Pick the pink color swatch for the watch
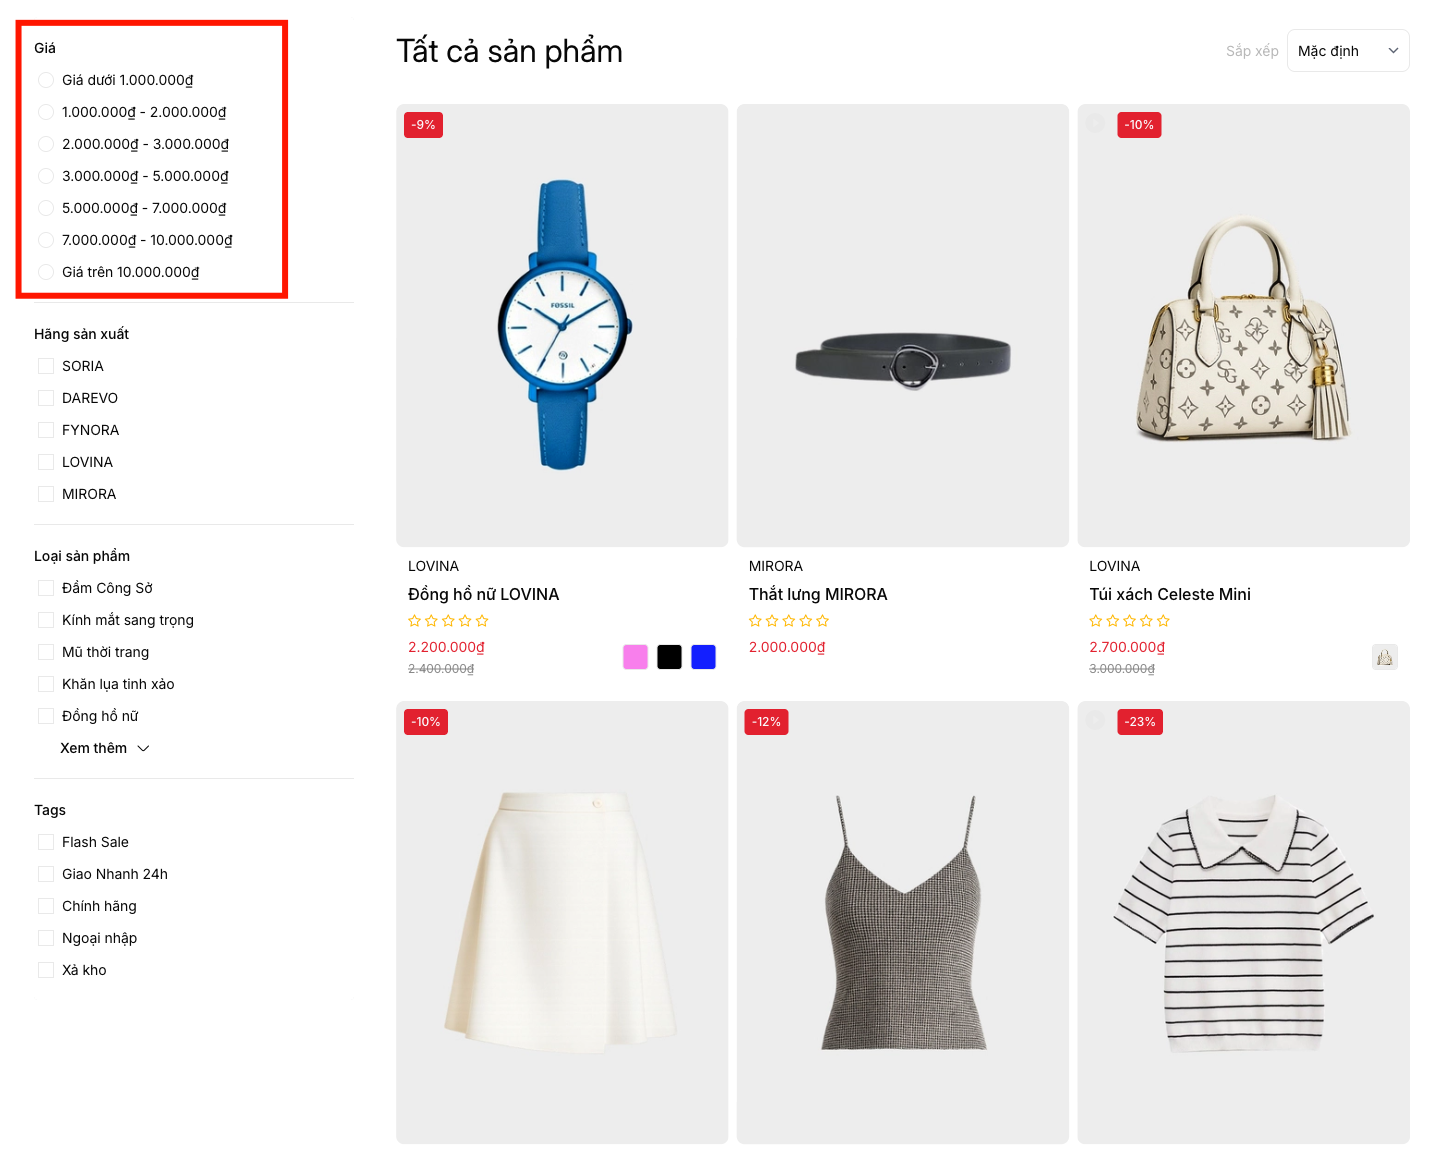The image size is (1444, 1152). pyautogui.click(x=635, y=657)
